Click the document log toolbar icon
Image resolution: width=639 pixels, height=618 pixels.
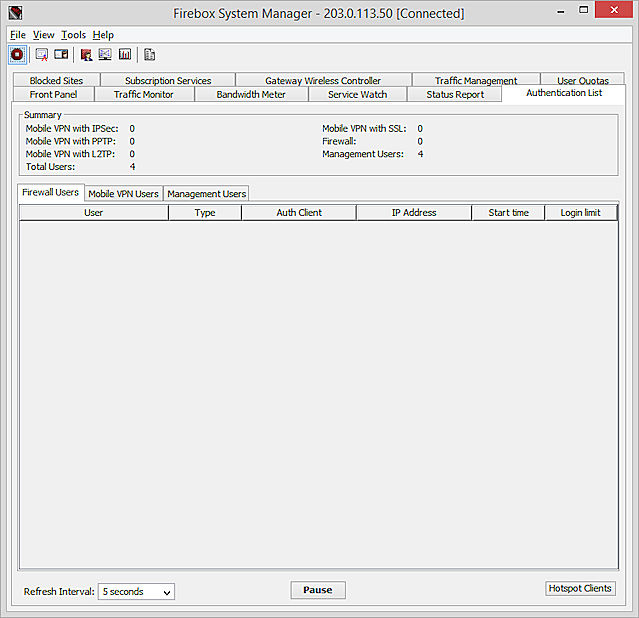150,54
